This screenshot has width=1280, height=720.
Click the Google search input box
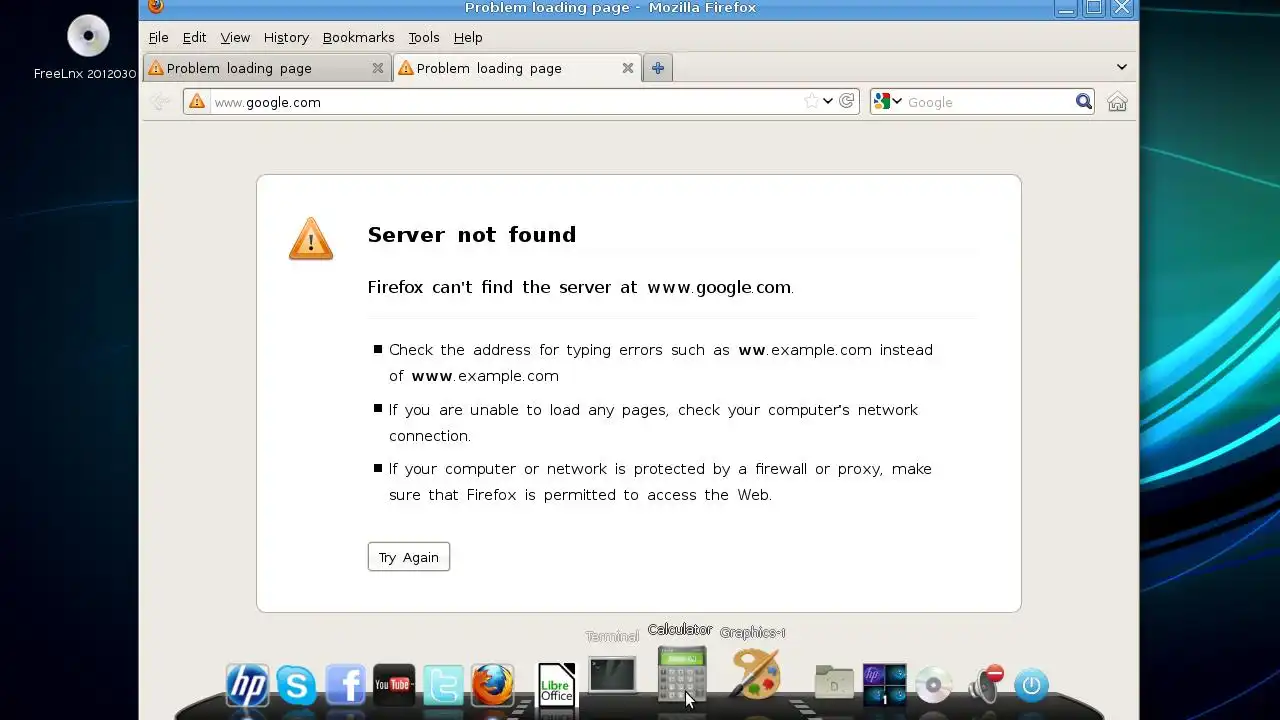(988, 102)
